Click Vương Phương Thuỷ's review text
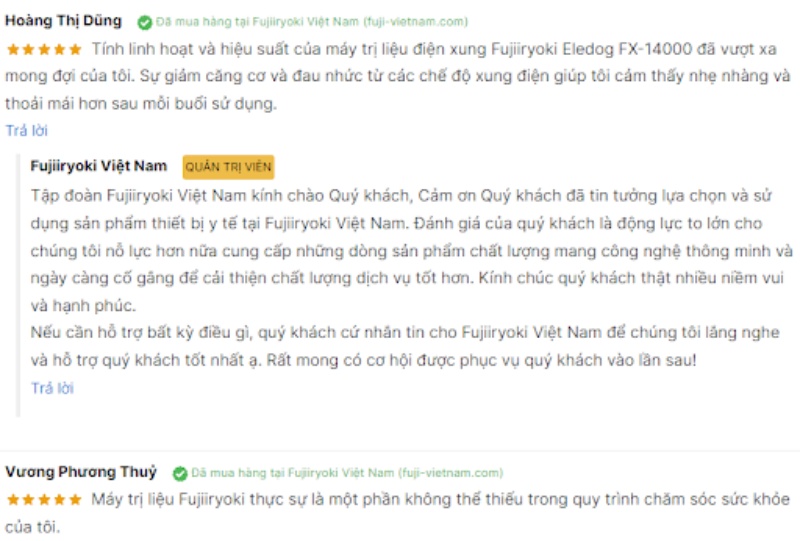Viewport: 800px width, 541px height. pyautogui.click(x=398, y=513)
